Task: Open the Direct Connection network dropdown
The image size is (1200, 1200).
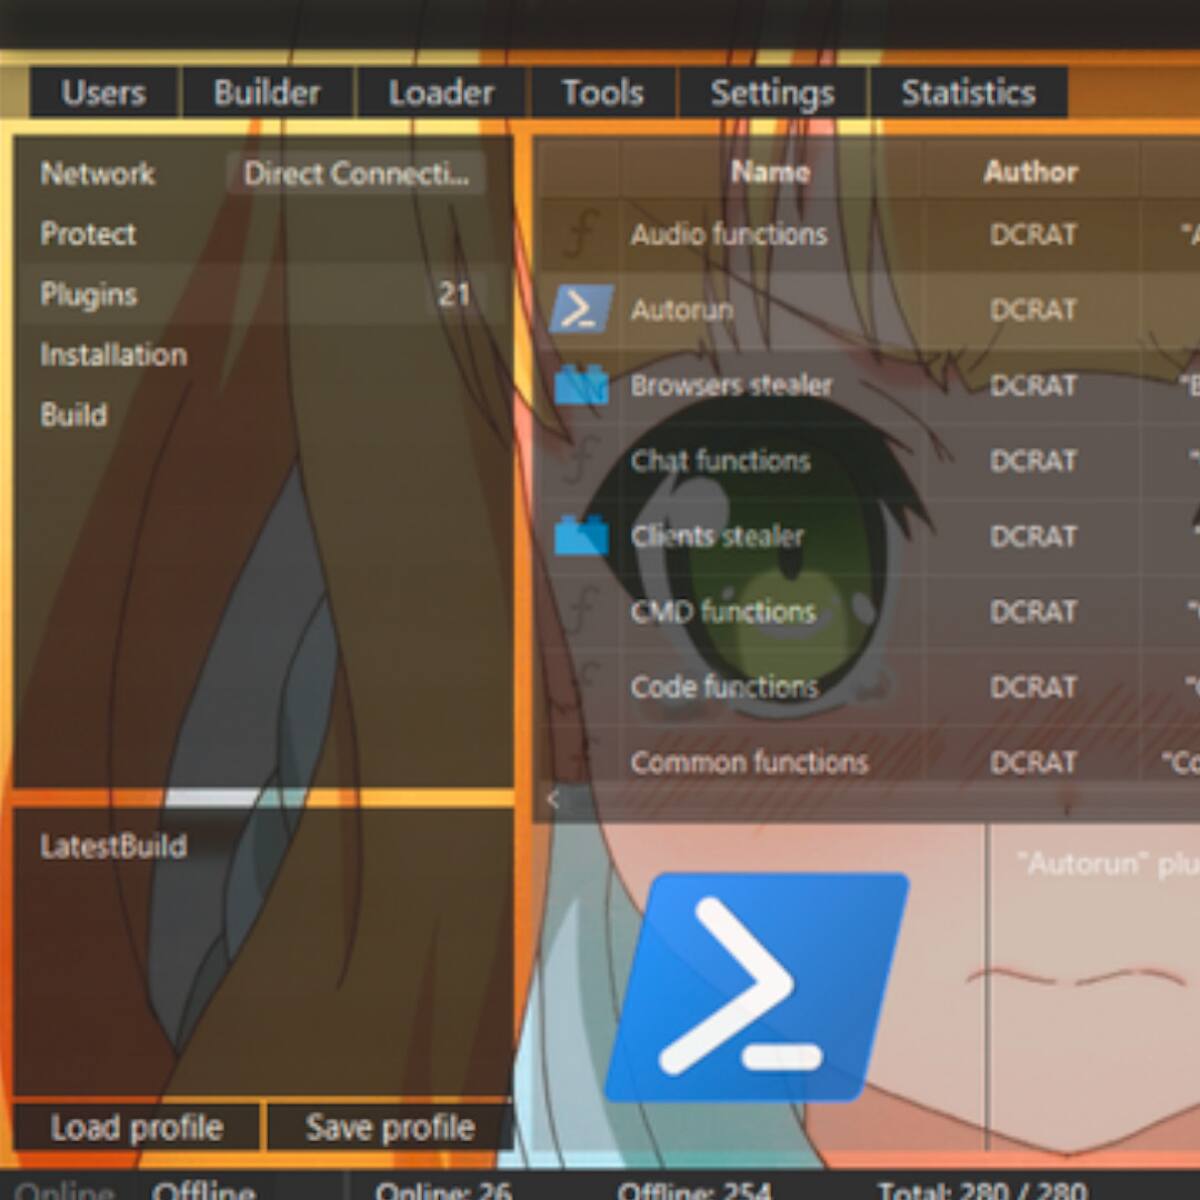Action: (x=356, y=174)
